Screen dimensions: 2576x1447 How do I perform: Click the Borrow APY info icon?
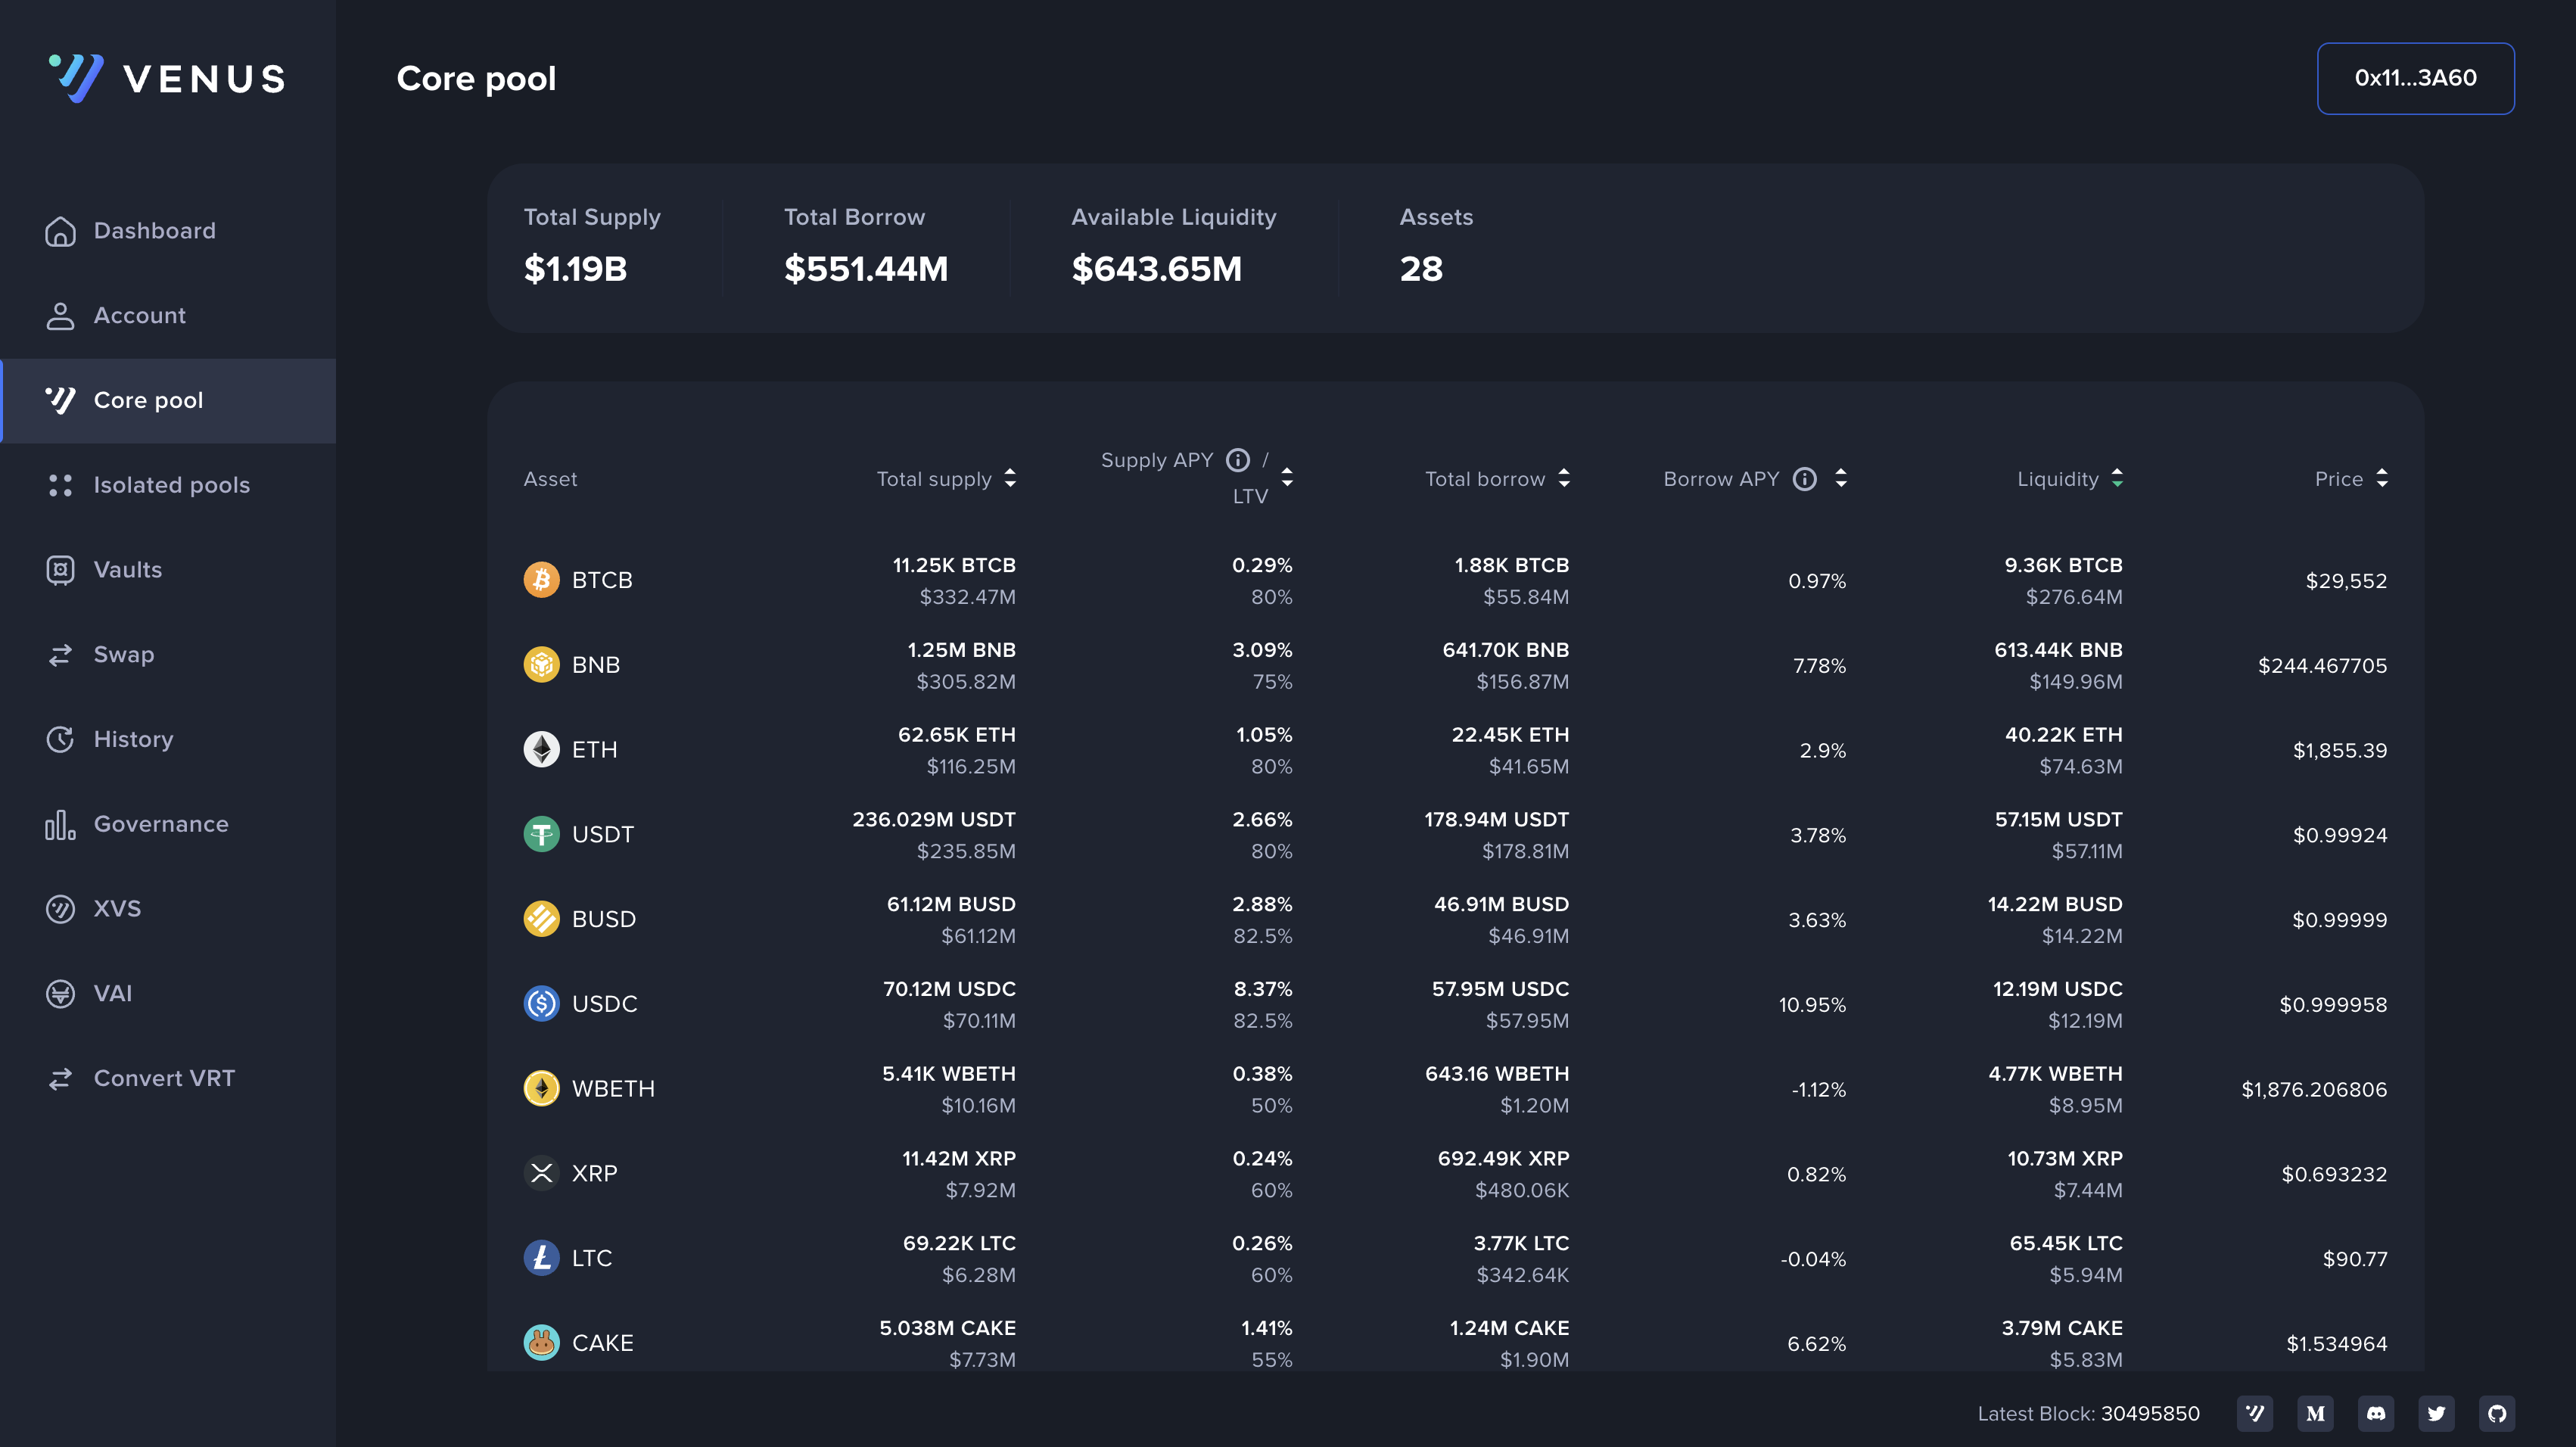[x=1805, y=479]
